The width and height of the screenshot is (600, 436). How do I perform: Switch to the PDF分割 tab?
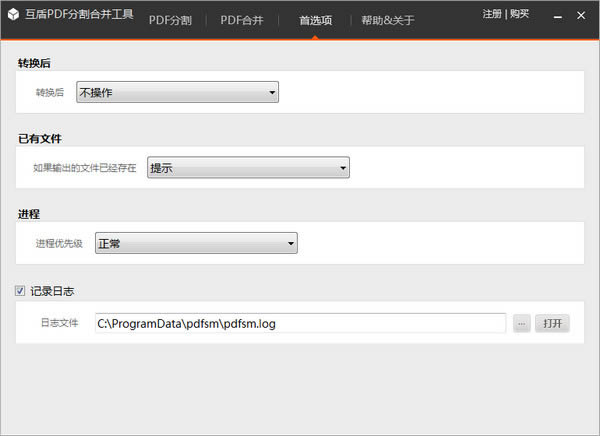(x=170, y=20)
